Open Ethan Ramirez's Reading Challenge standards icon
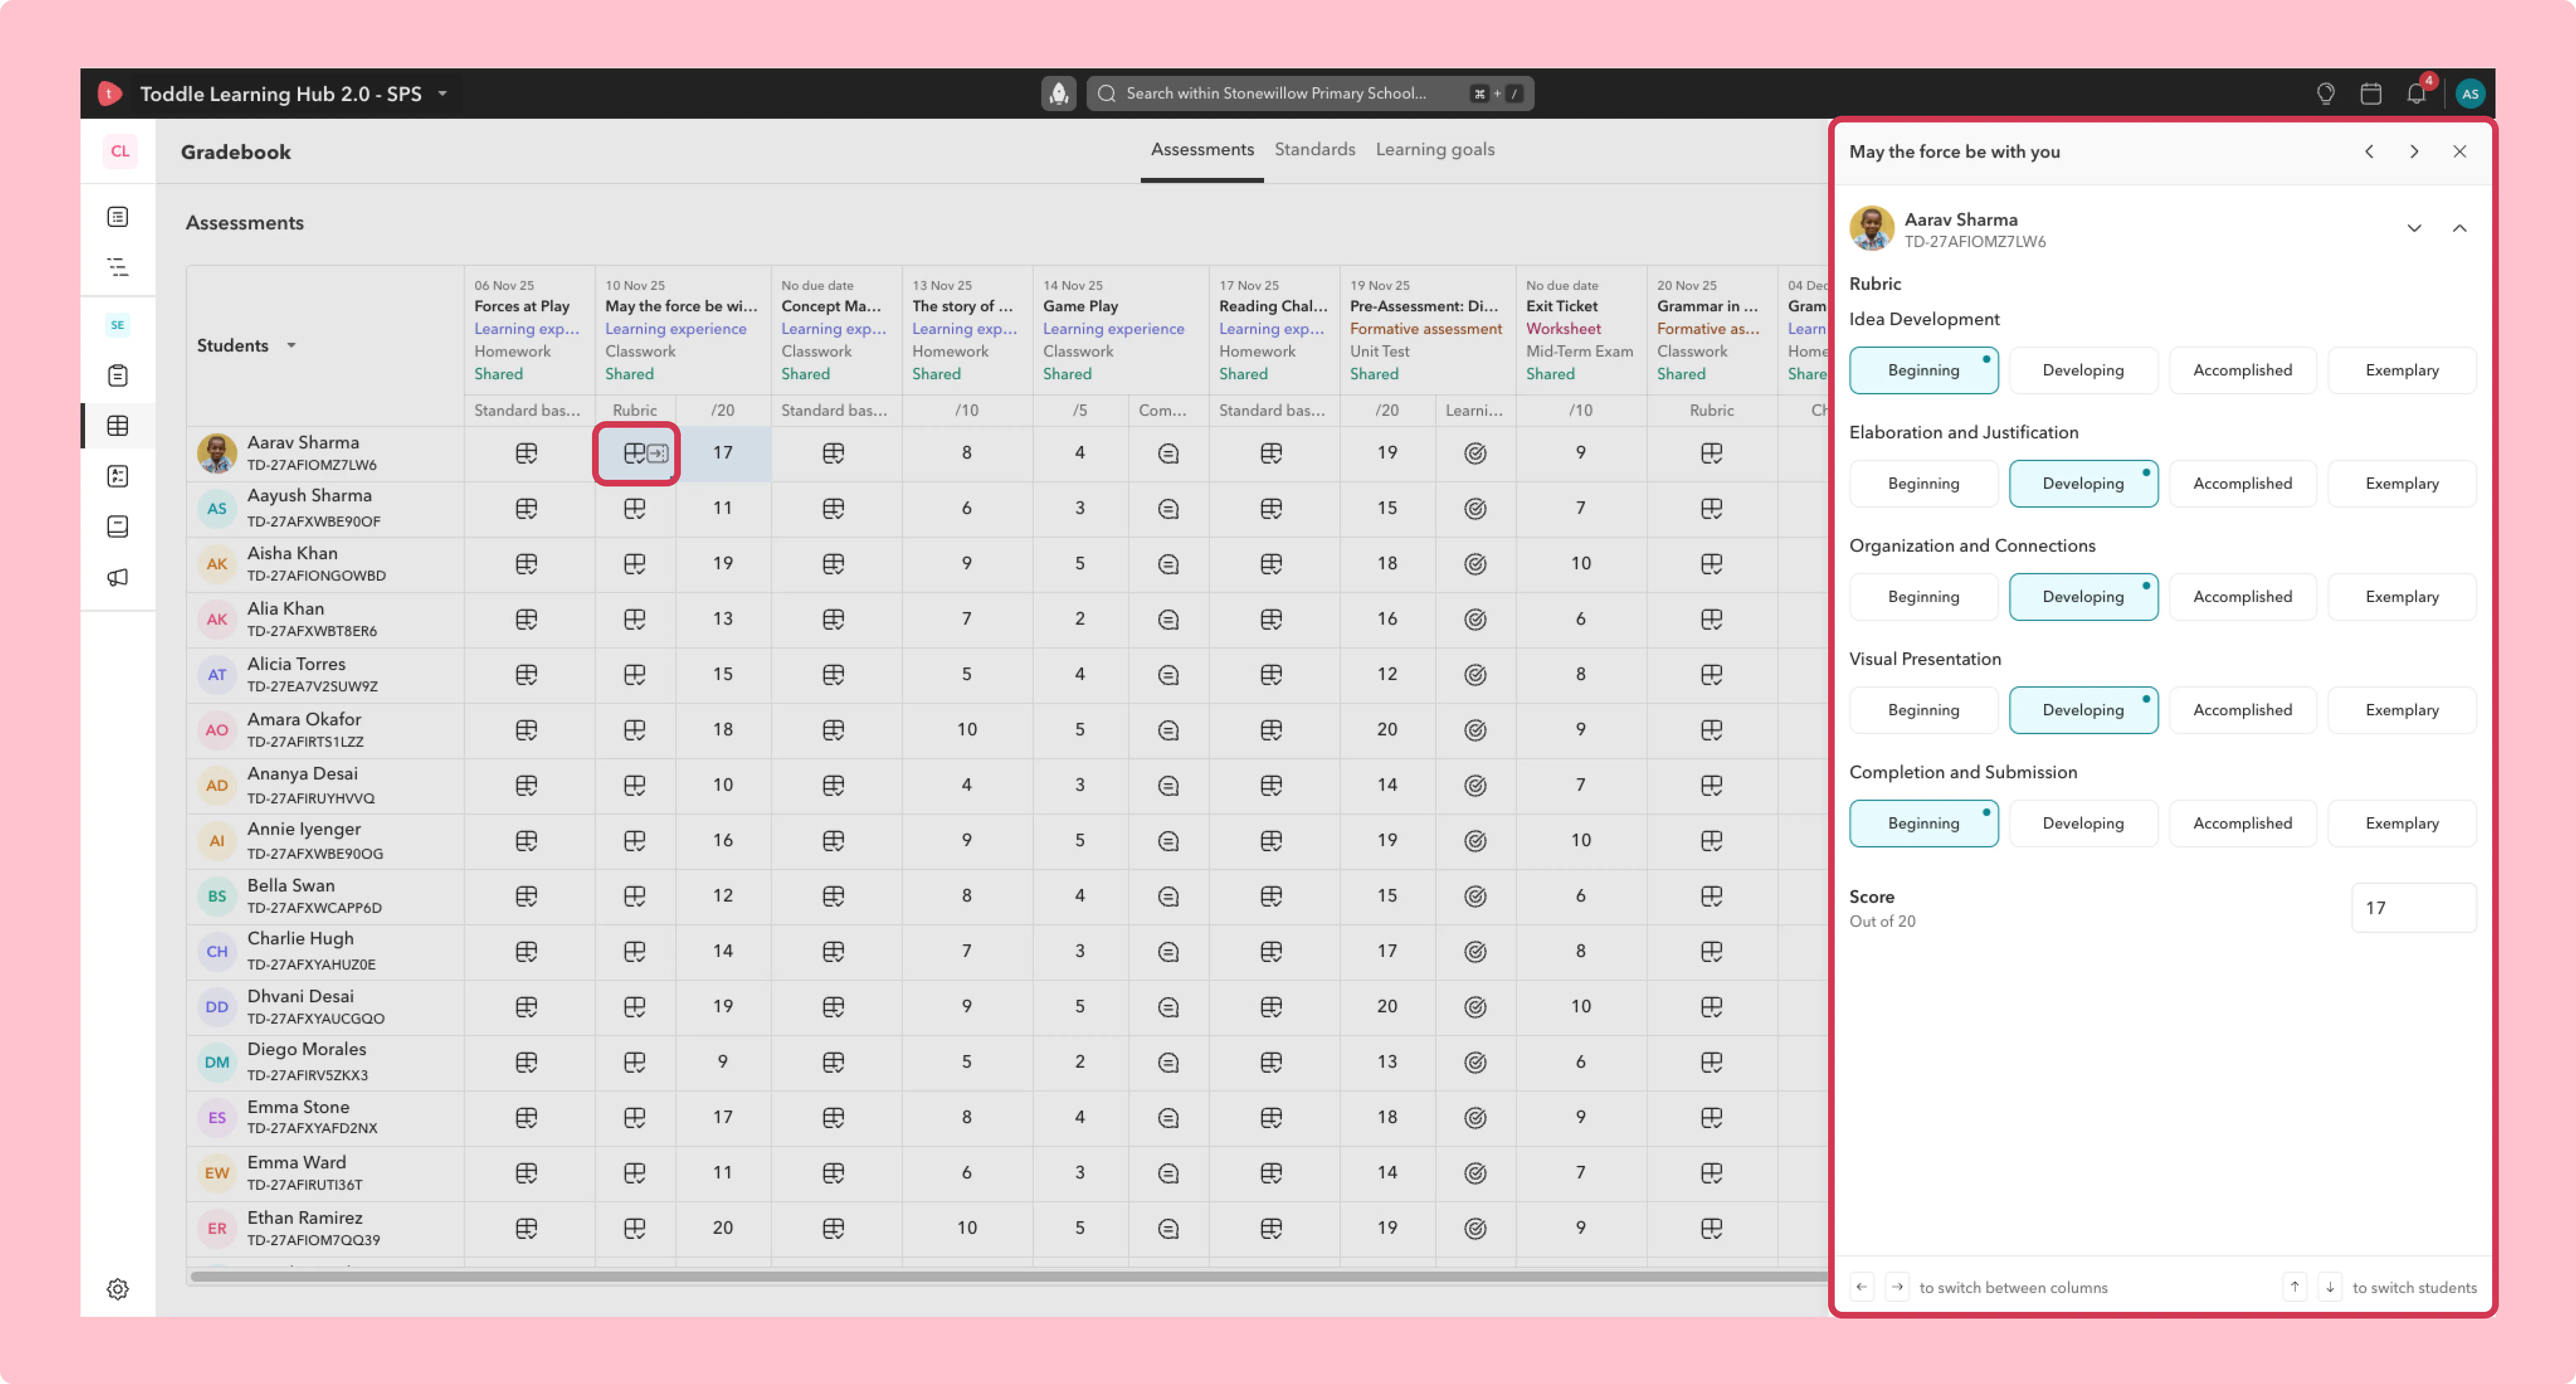The height and width of the screenshot is (1384, 2576). pyautogui.click(x=1271, y=1228)
